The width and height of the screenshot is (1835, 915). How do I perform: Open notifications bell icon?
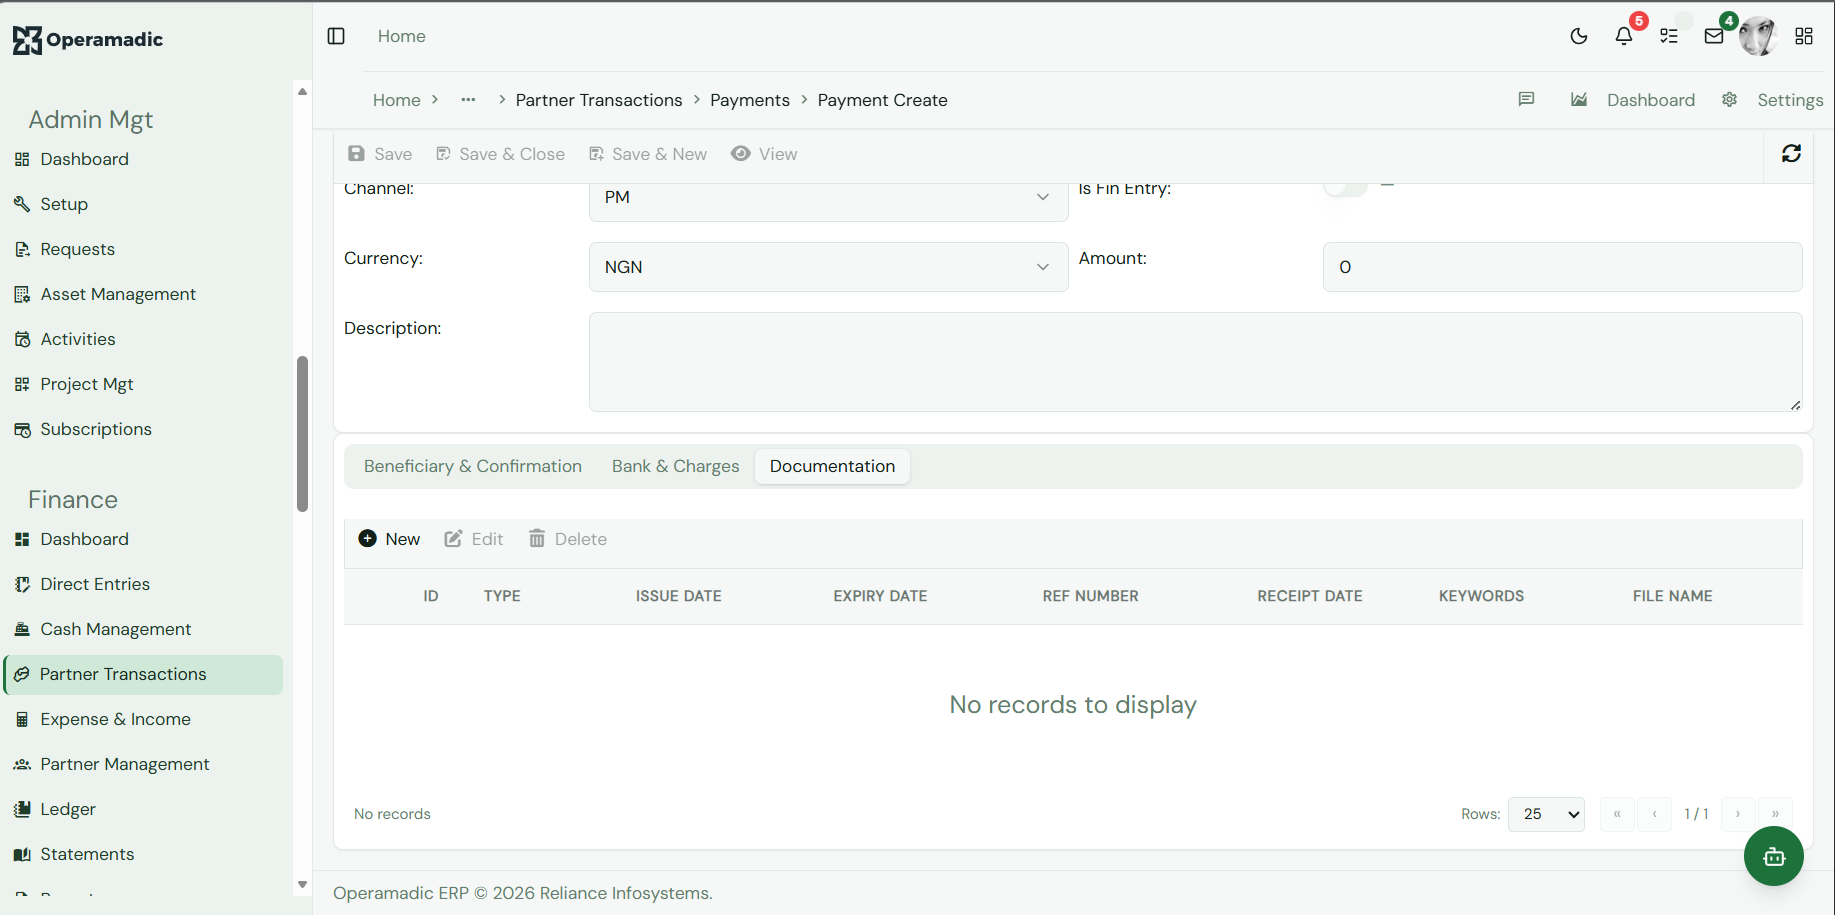coord(1624,36)
